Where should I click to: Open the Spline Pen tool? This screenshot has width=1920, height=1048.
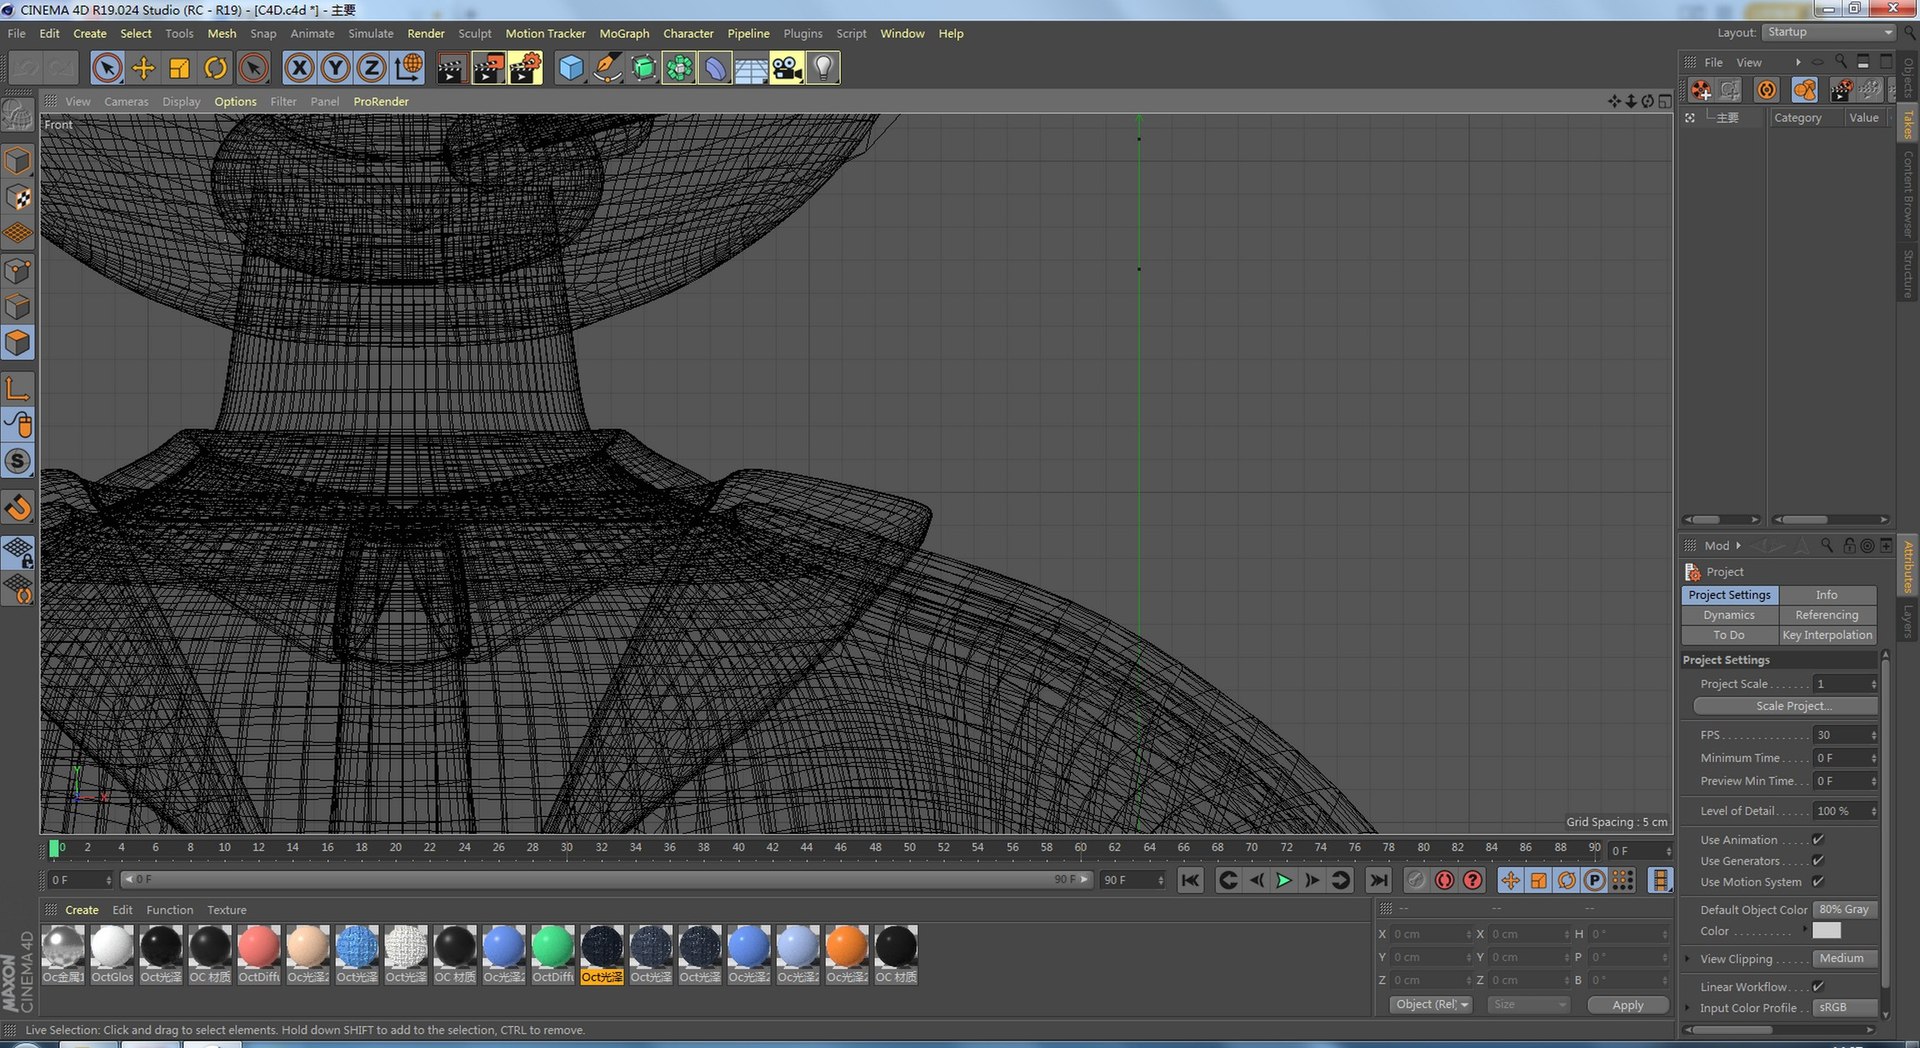point(606,68)
